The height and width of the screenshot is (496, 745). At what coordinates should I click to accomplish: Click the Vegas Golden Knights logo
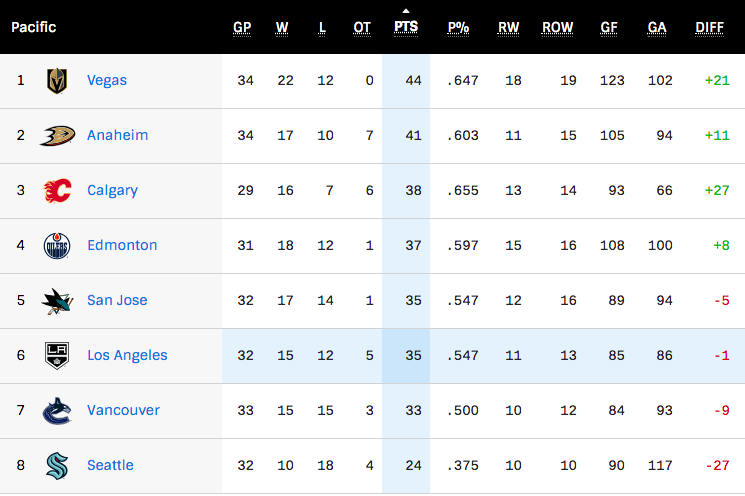(x=57, y=81)
